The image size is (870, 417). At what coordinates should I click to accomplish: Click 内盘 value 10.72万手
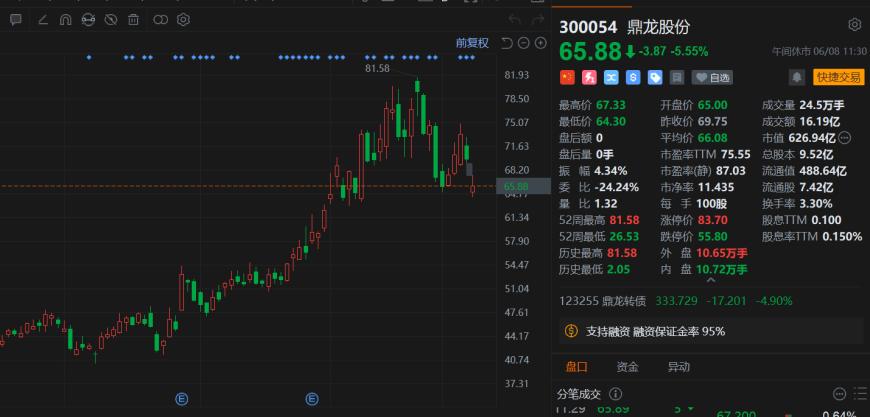pyautogui.click(x=722, y=269)
